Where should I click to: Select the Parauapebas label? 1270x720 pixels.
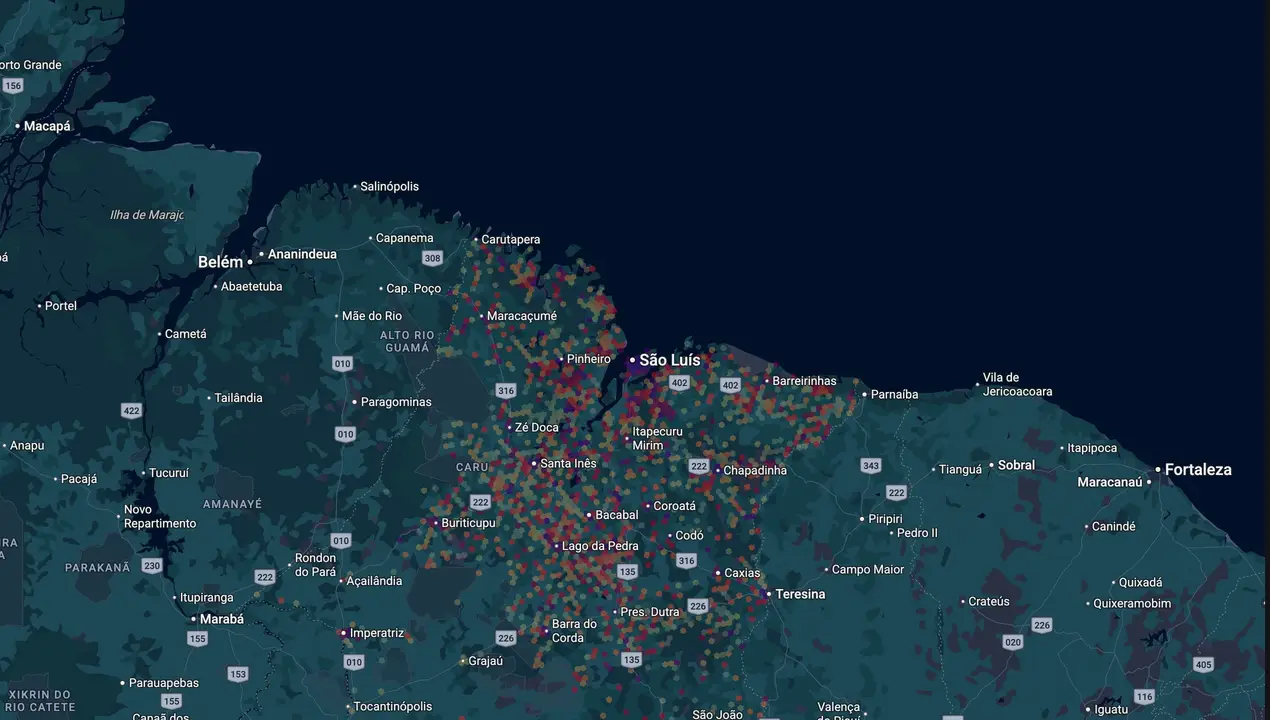(x=164, y=683)
